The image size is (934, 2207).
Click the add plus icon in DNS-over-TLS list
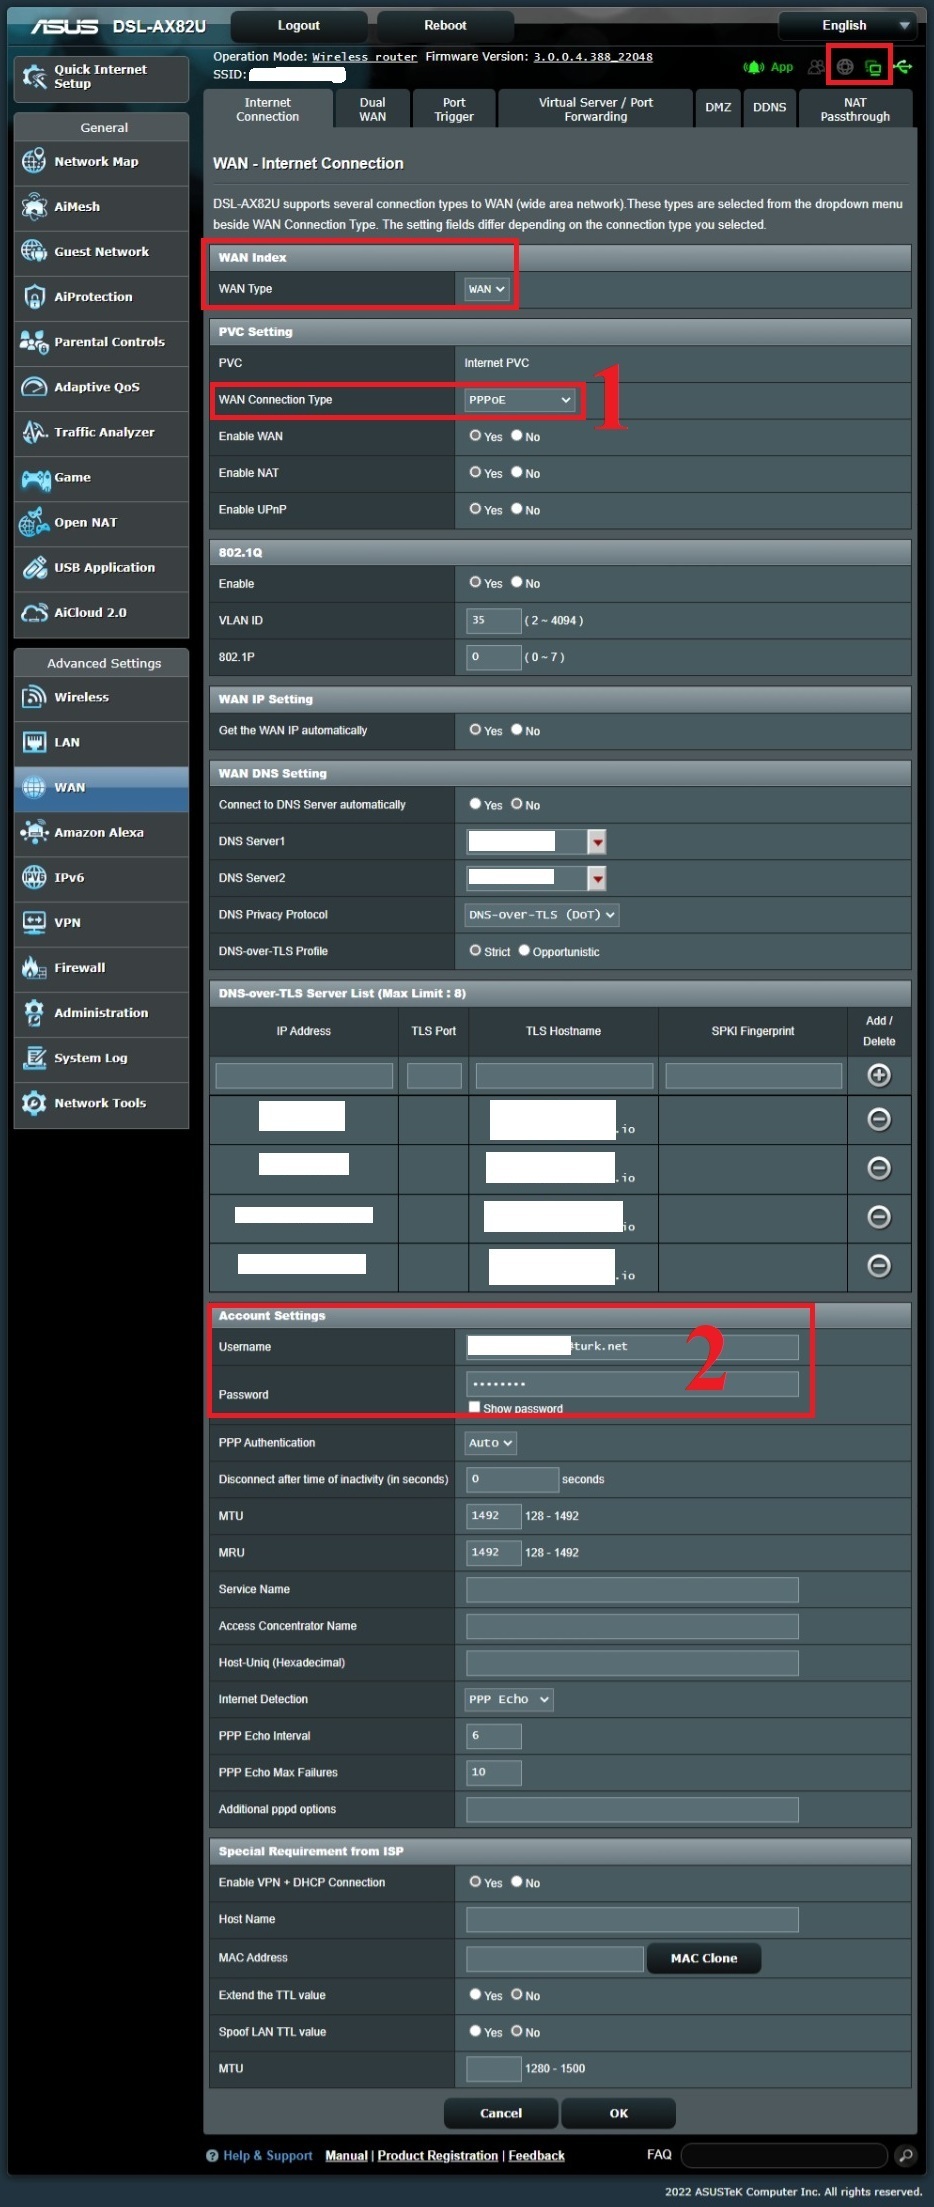[x=878, y=1075]
